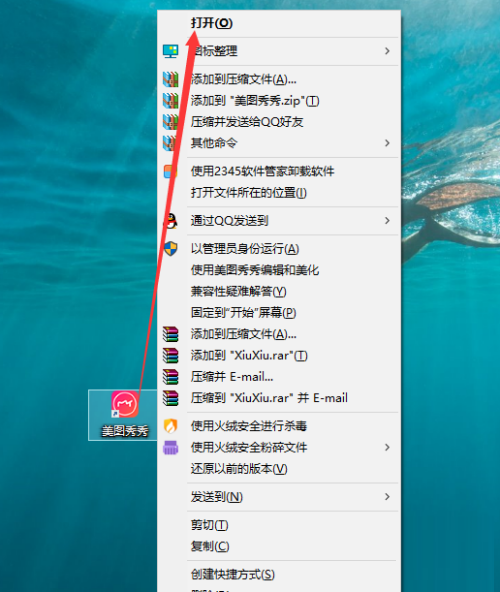
Task: Select 还原以前的版本(V)
Action: coord(239,469)
